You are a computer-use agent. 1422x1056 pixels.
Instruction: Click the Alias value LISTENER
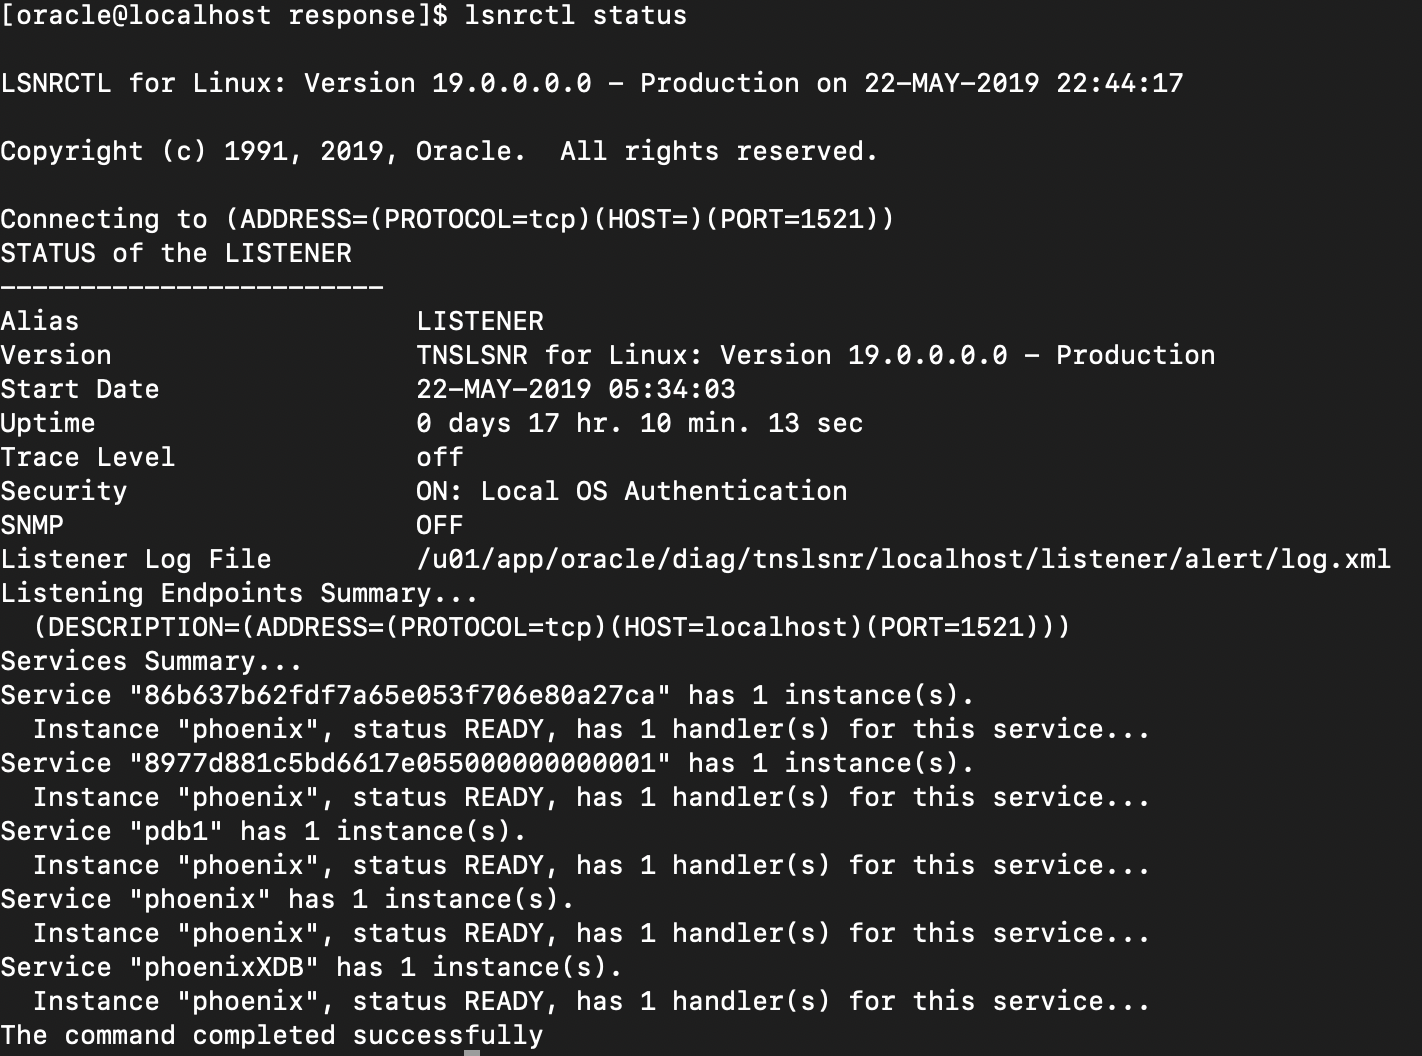click(x=480, y=321)
